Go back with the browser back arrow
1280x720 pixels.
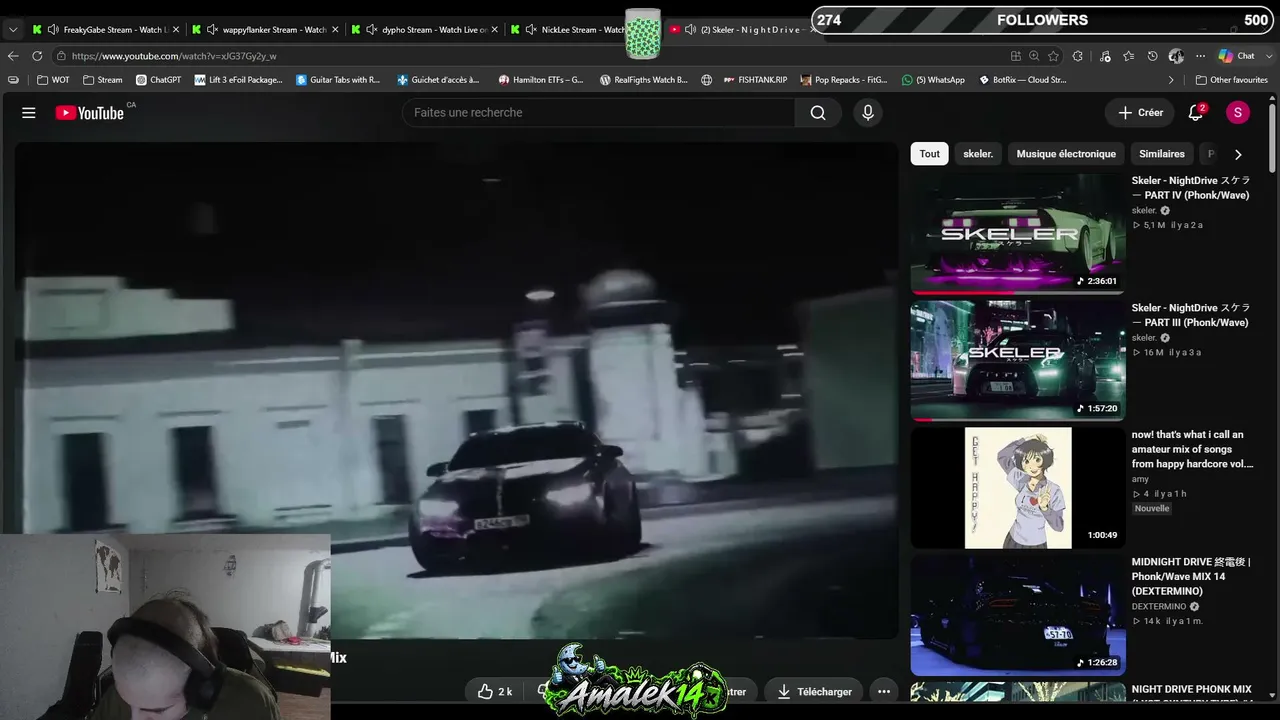pyautogui.click(x=13, y=56)
